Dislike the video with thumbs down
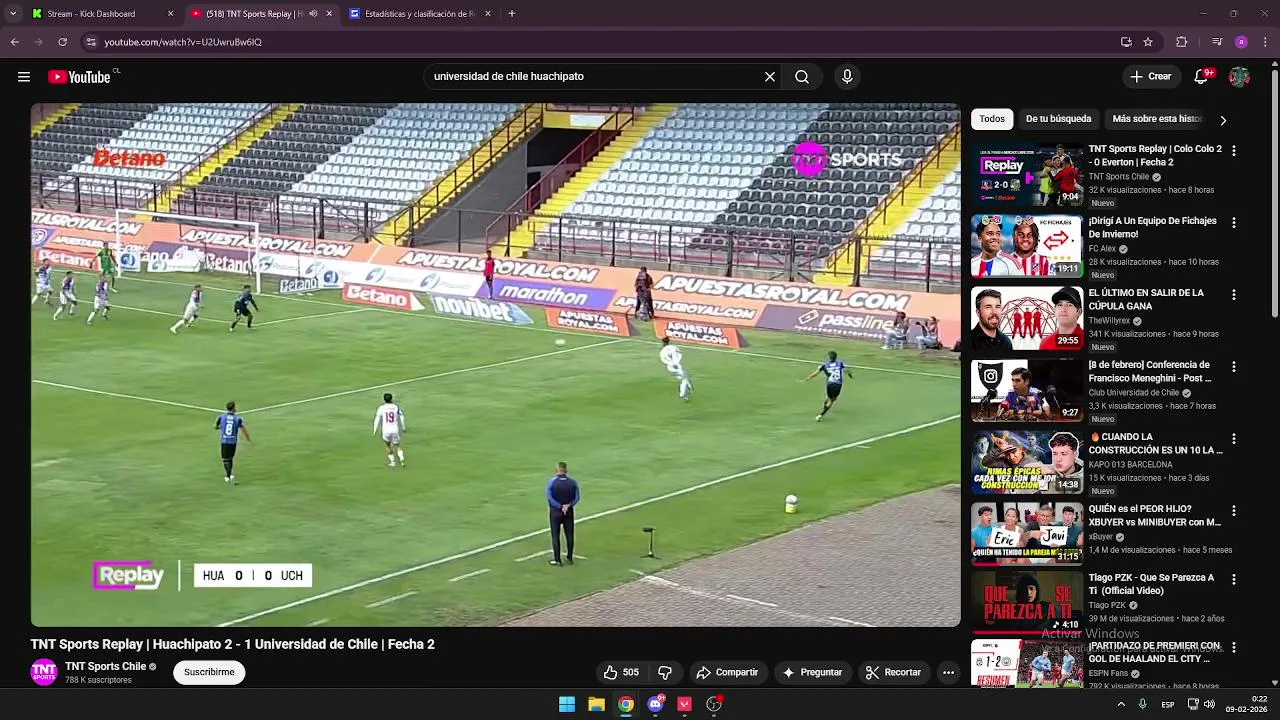 coord(664,672)
